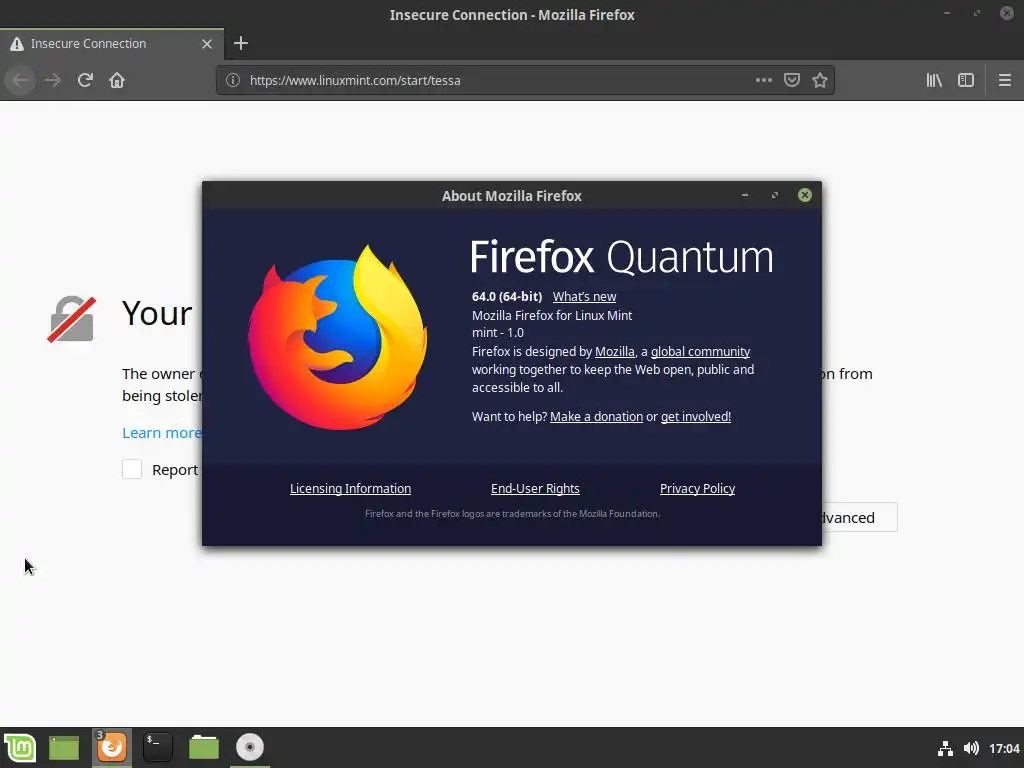Click the Advanced button on error page
1024x768 pixels.
click(x=859, y=517)
